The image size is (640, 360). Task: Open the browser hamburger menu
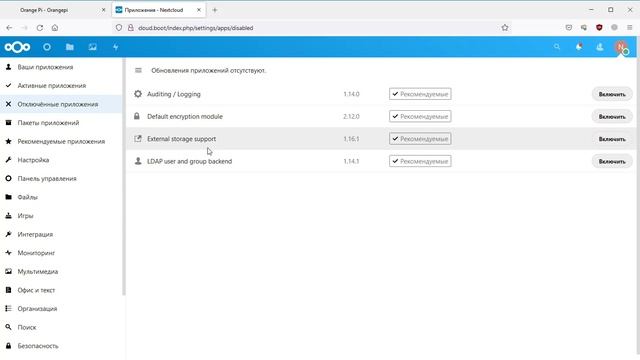click(630, 28)
